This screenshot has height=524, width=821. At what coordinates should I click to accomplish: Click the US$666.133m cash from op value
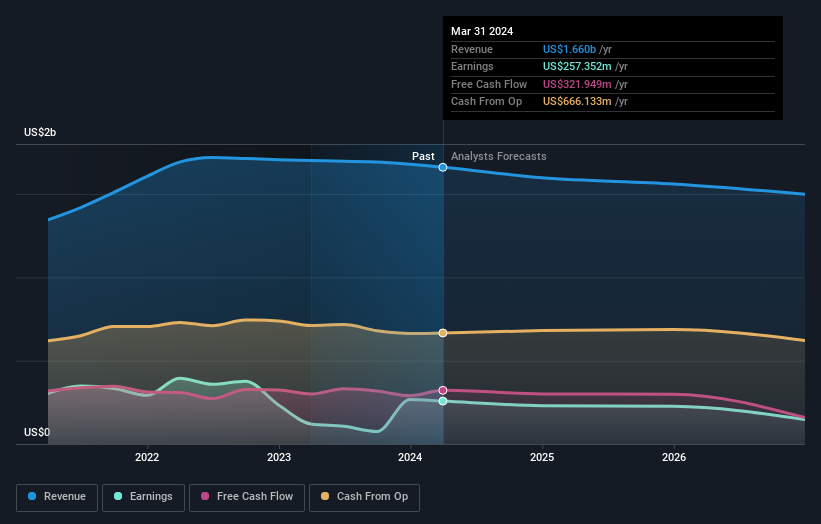(x=577, y=102)
